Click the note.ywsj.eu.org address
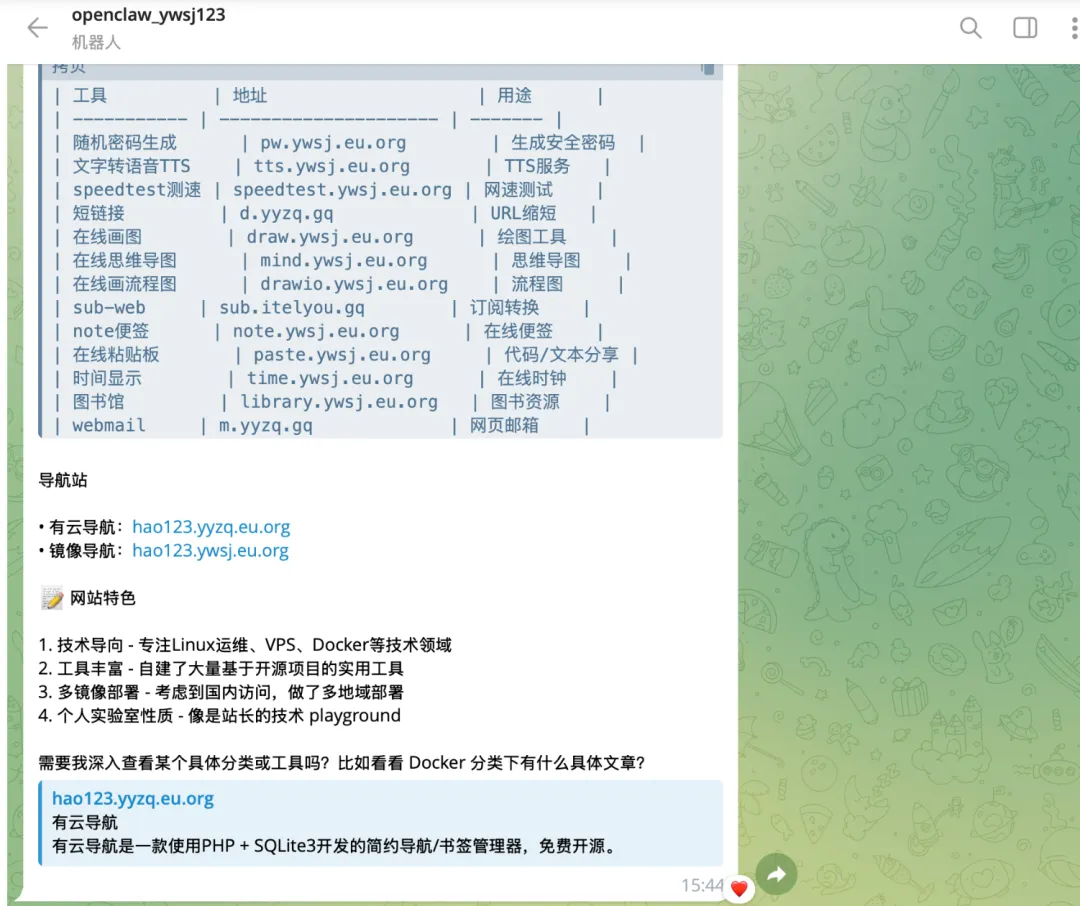 (x=315, y=331)
